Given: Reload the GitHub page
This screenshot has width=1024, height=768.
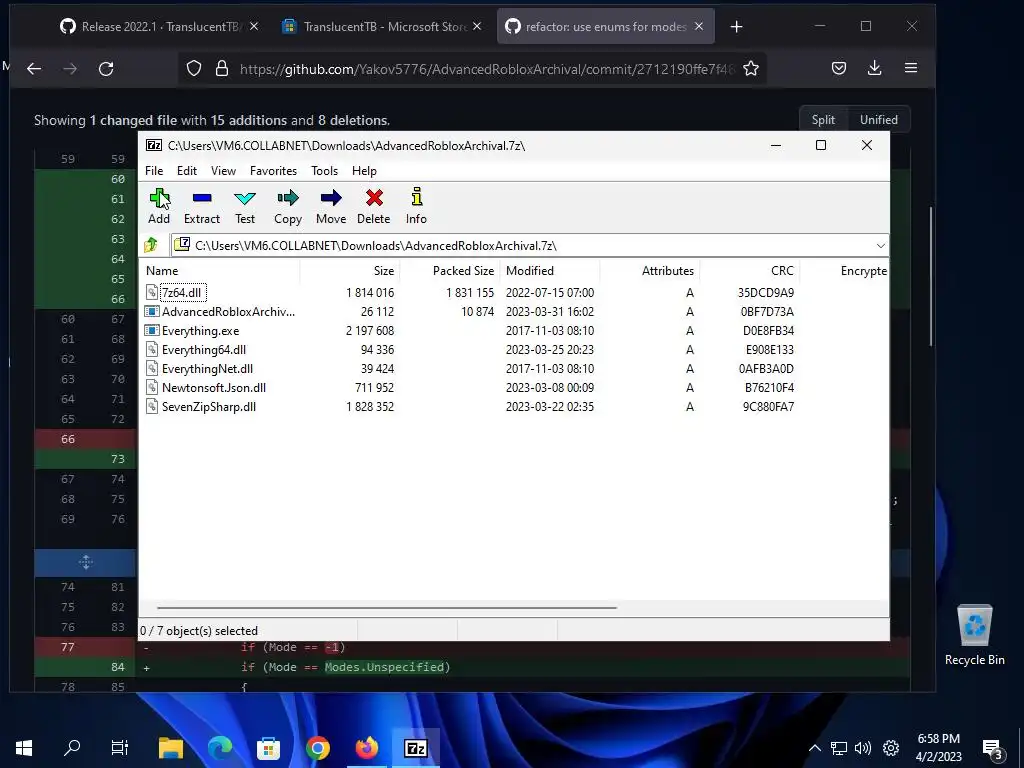Looking at the screenshot, I should [x=106, y=68].
